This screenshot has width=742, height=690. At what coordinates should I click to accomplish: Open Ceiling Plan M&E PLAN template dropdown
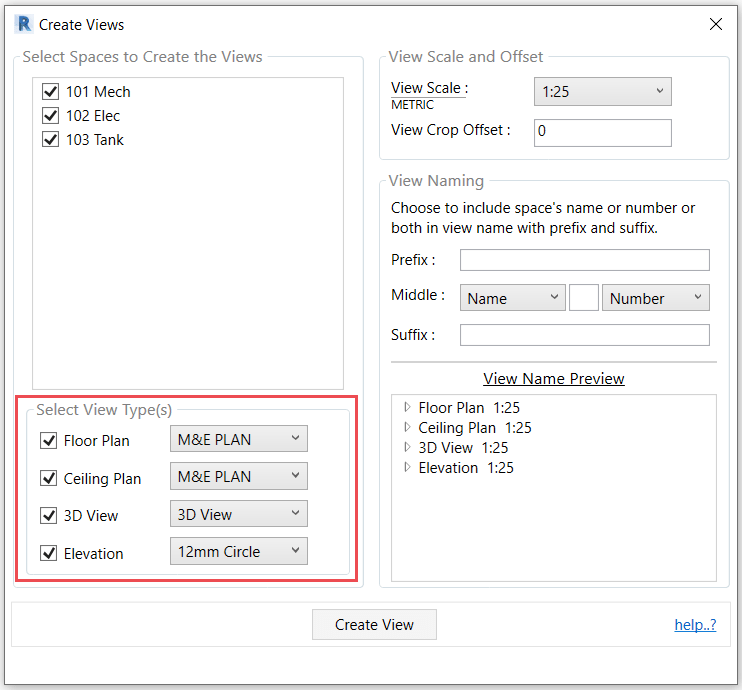pyautogui.click(x=238, y=477)
